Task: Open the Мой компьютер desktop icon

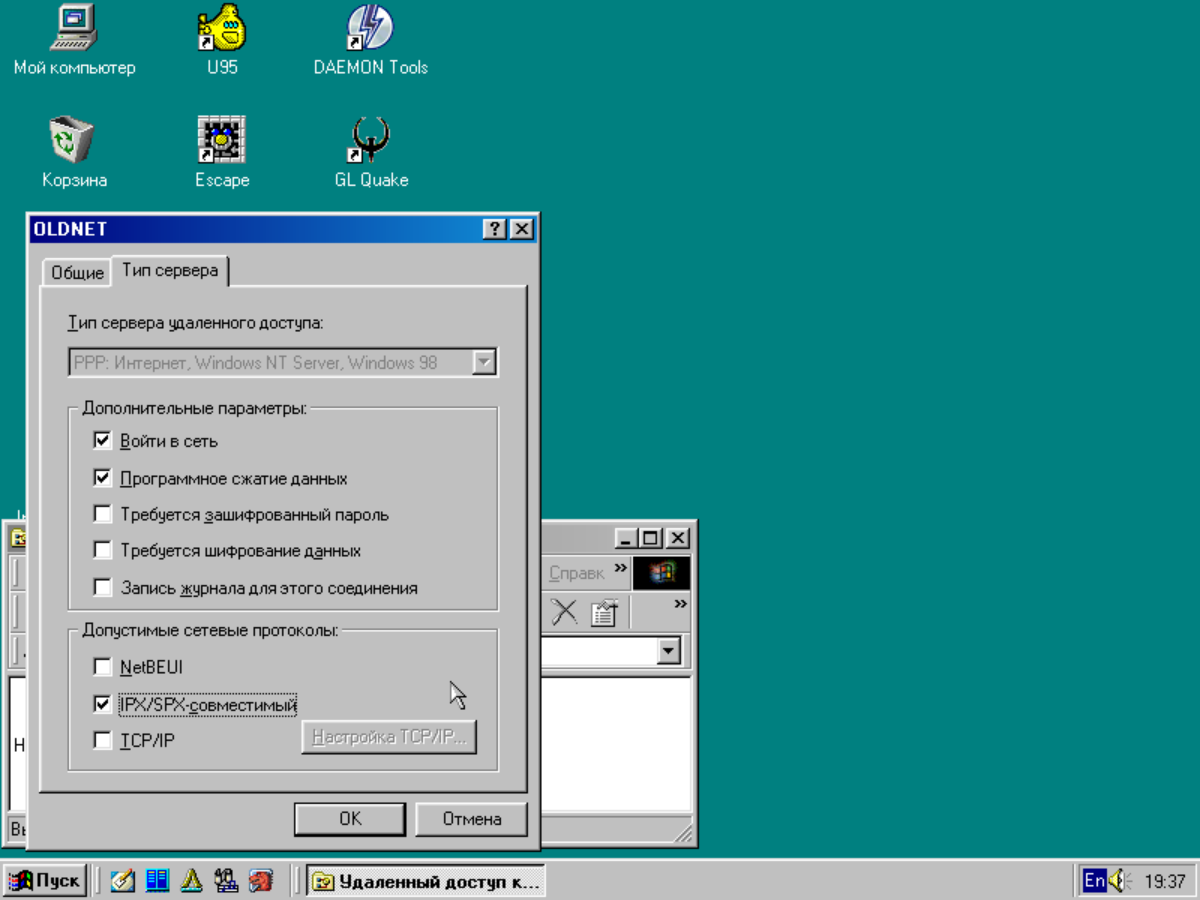Action: coord(73,29)
